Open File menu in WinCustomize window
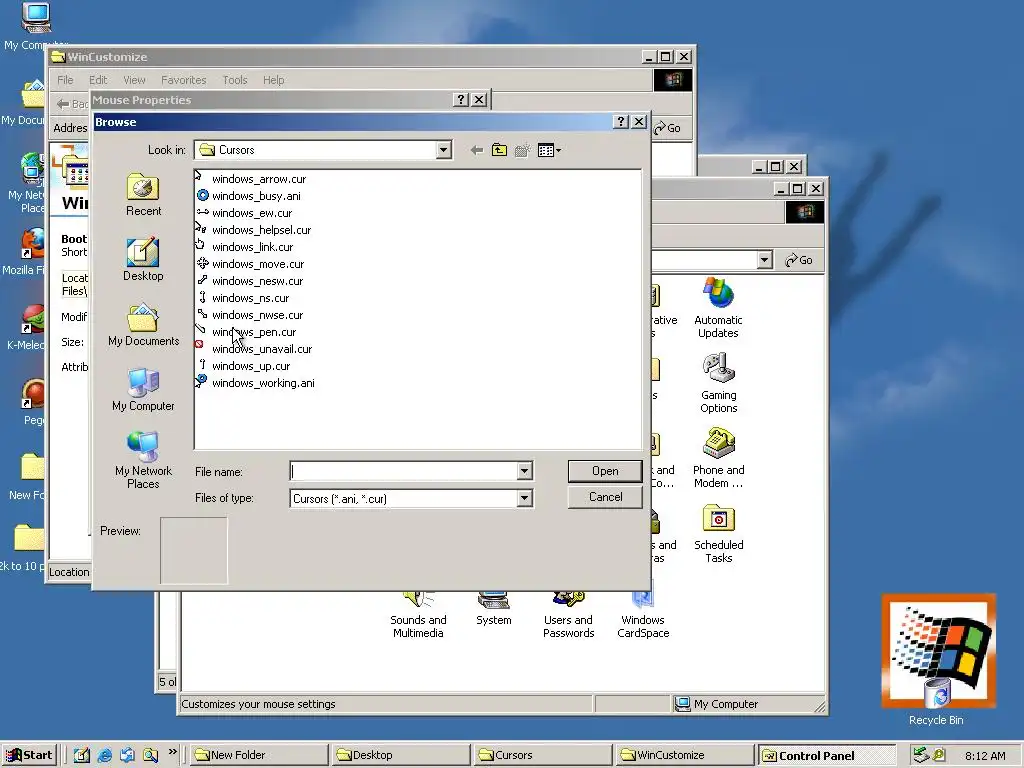The width and height of the screenshot is (1024, 768). (x=65, y=80)
